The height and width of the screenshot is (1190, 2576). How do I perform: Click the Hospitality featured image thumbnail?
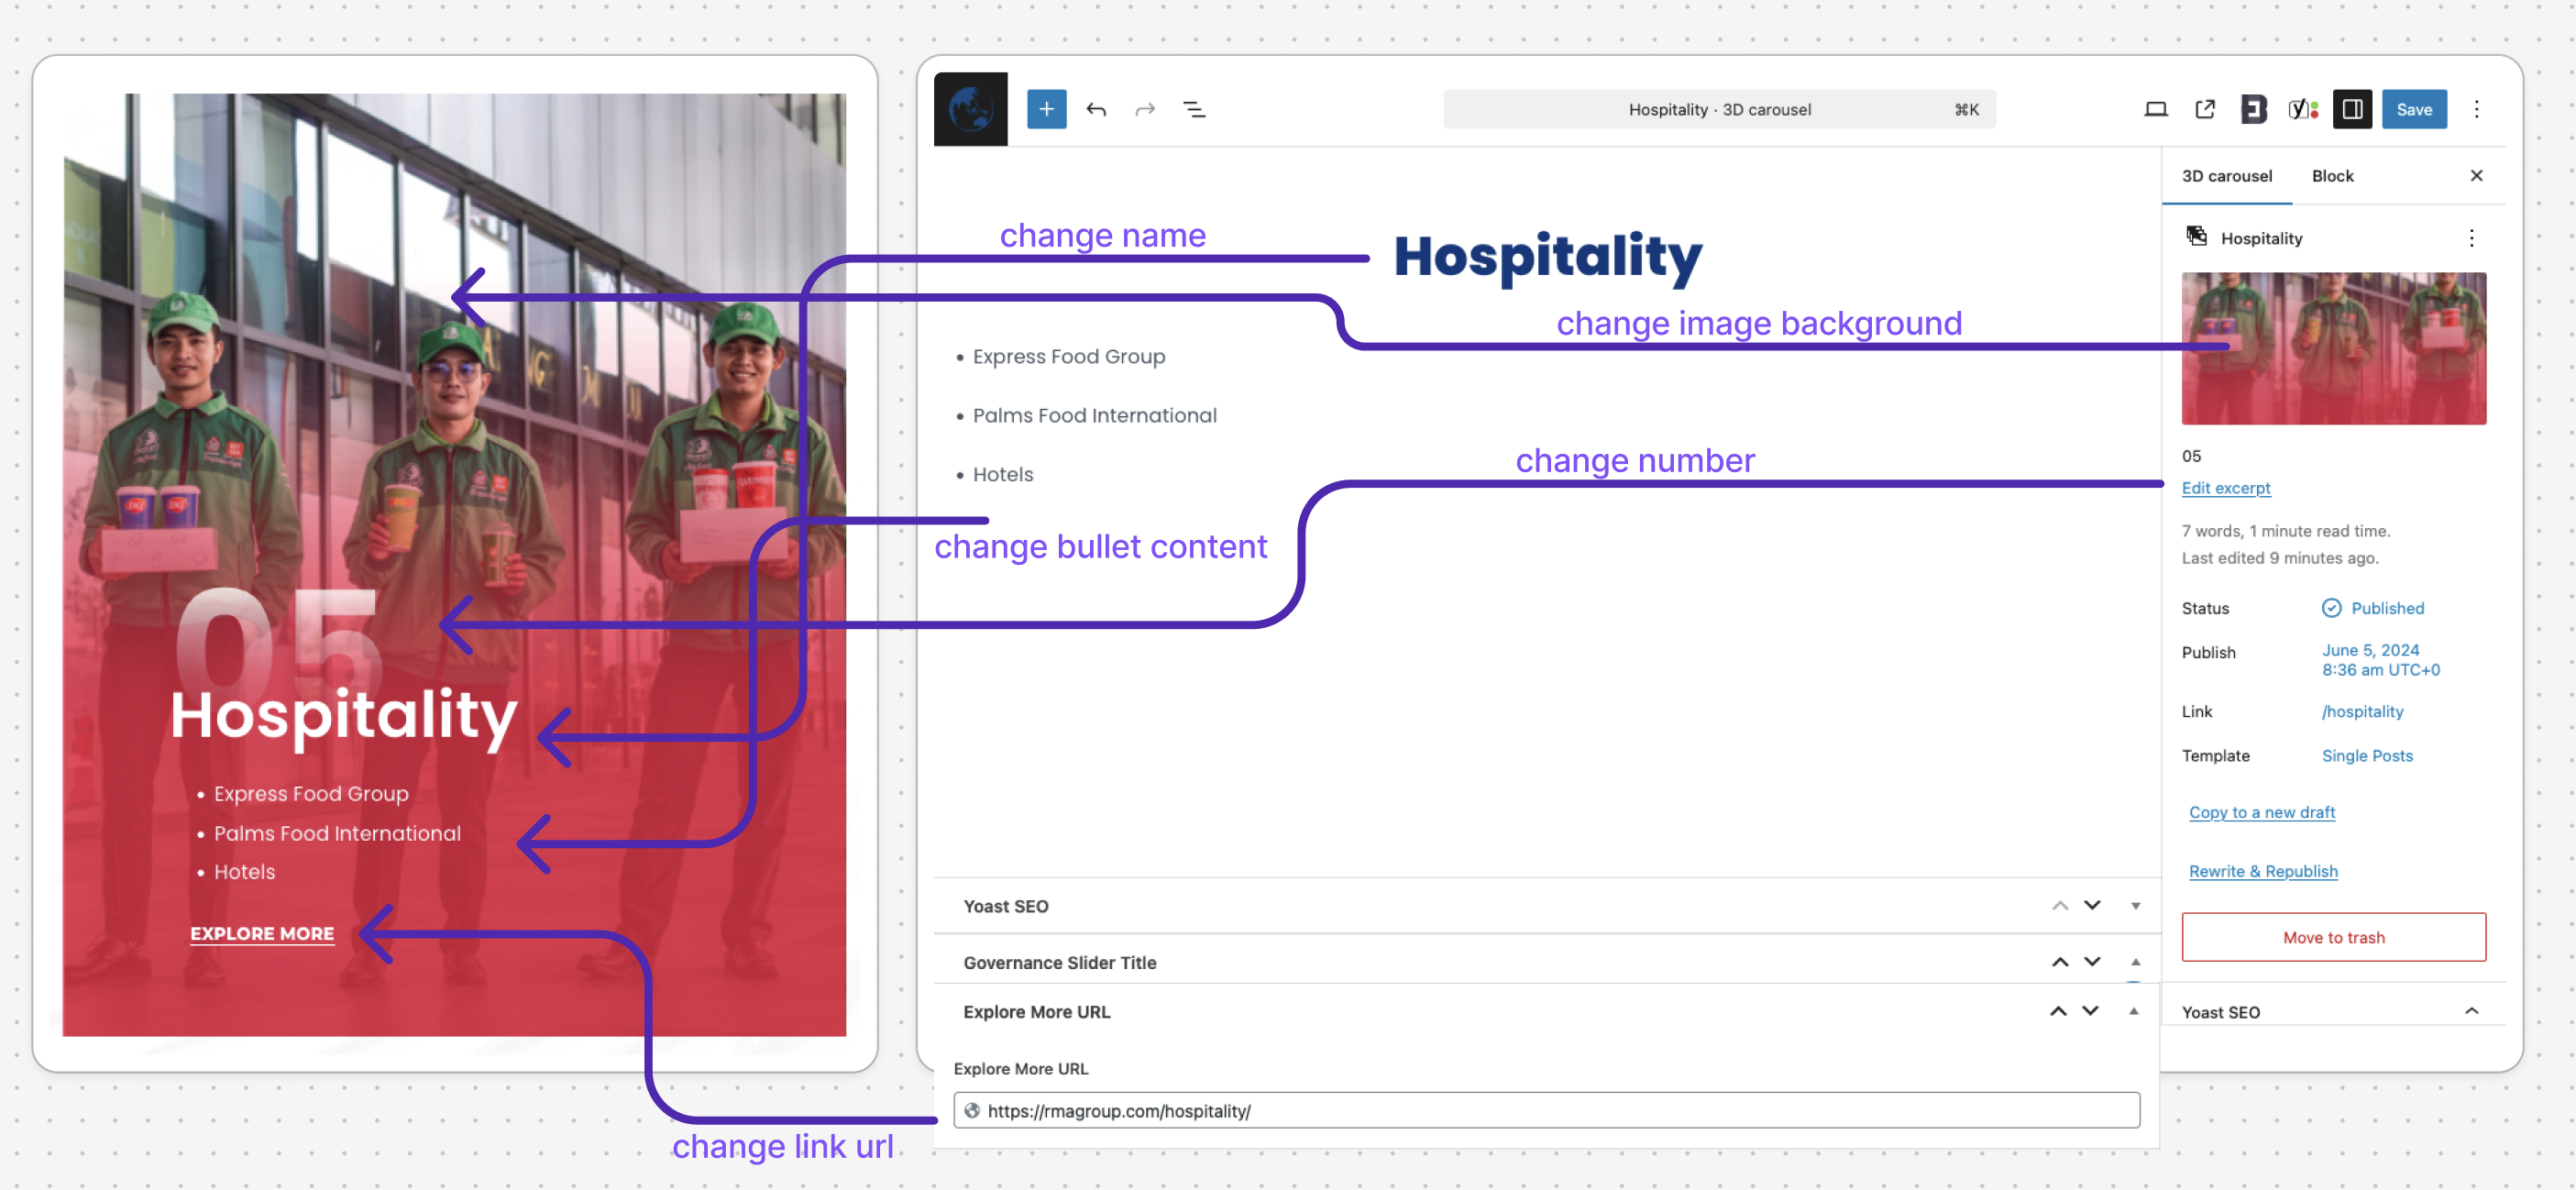point(2333,348)
